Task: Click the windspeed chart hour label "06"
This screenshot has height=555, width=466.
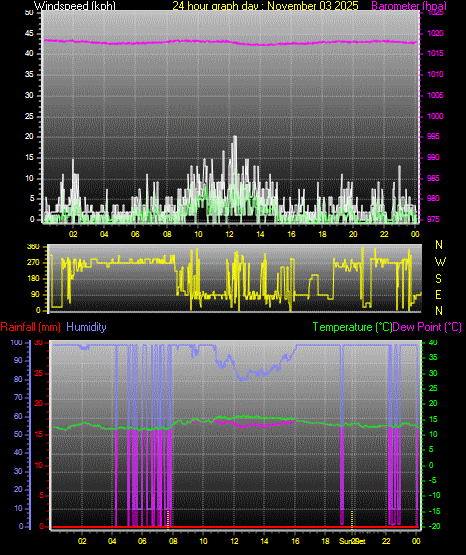Action: (135, 234)
